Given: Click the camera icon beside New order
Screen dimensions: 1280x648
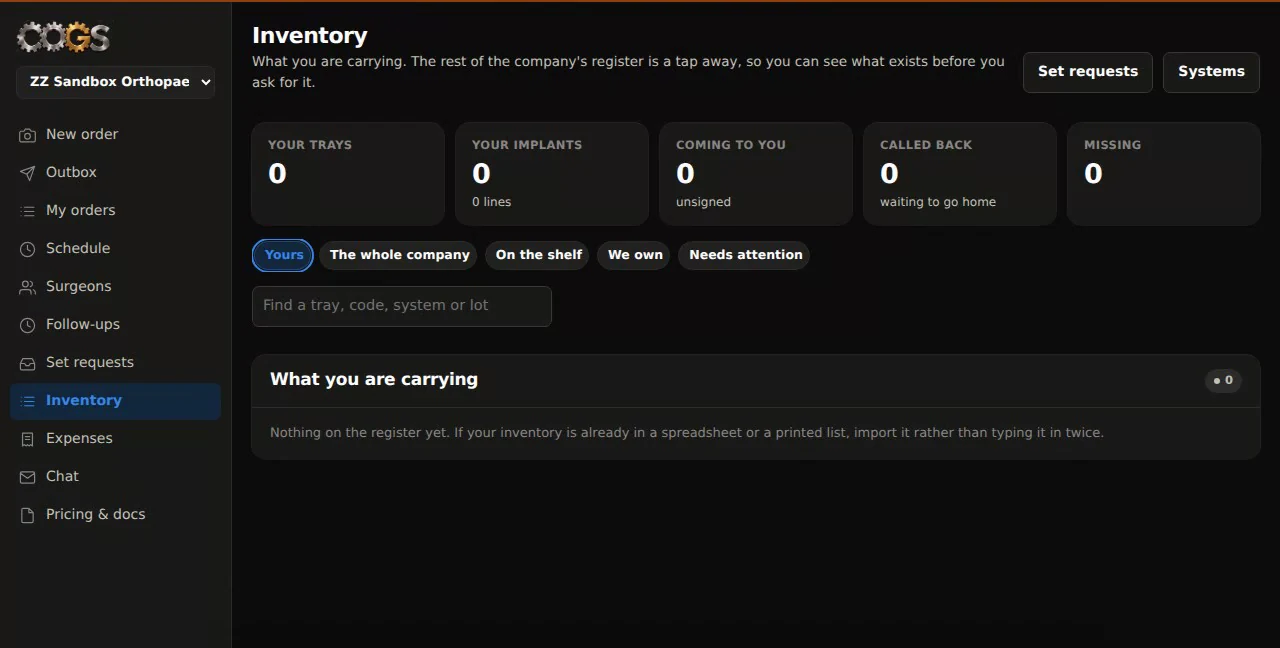Looking at the screenshot, I should click(28, 135).
